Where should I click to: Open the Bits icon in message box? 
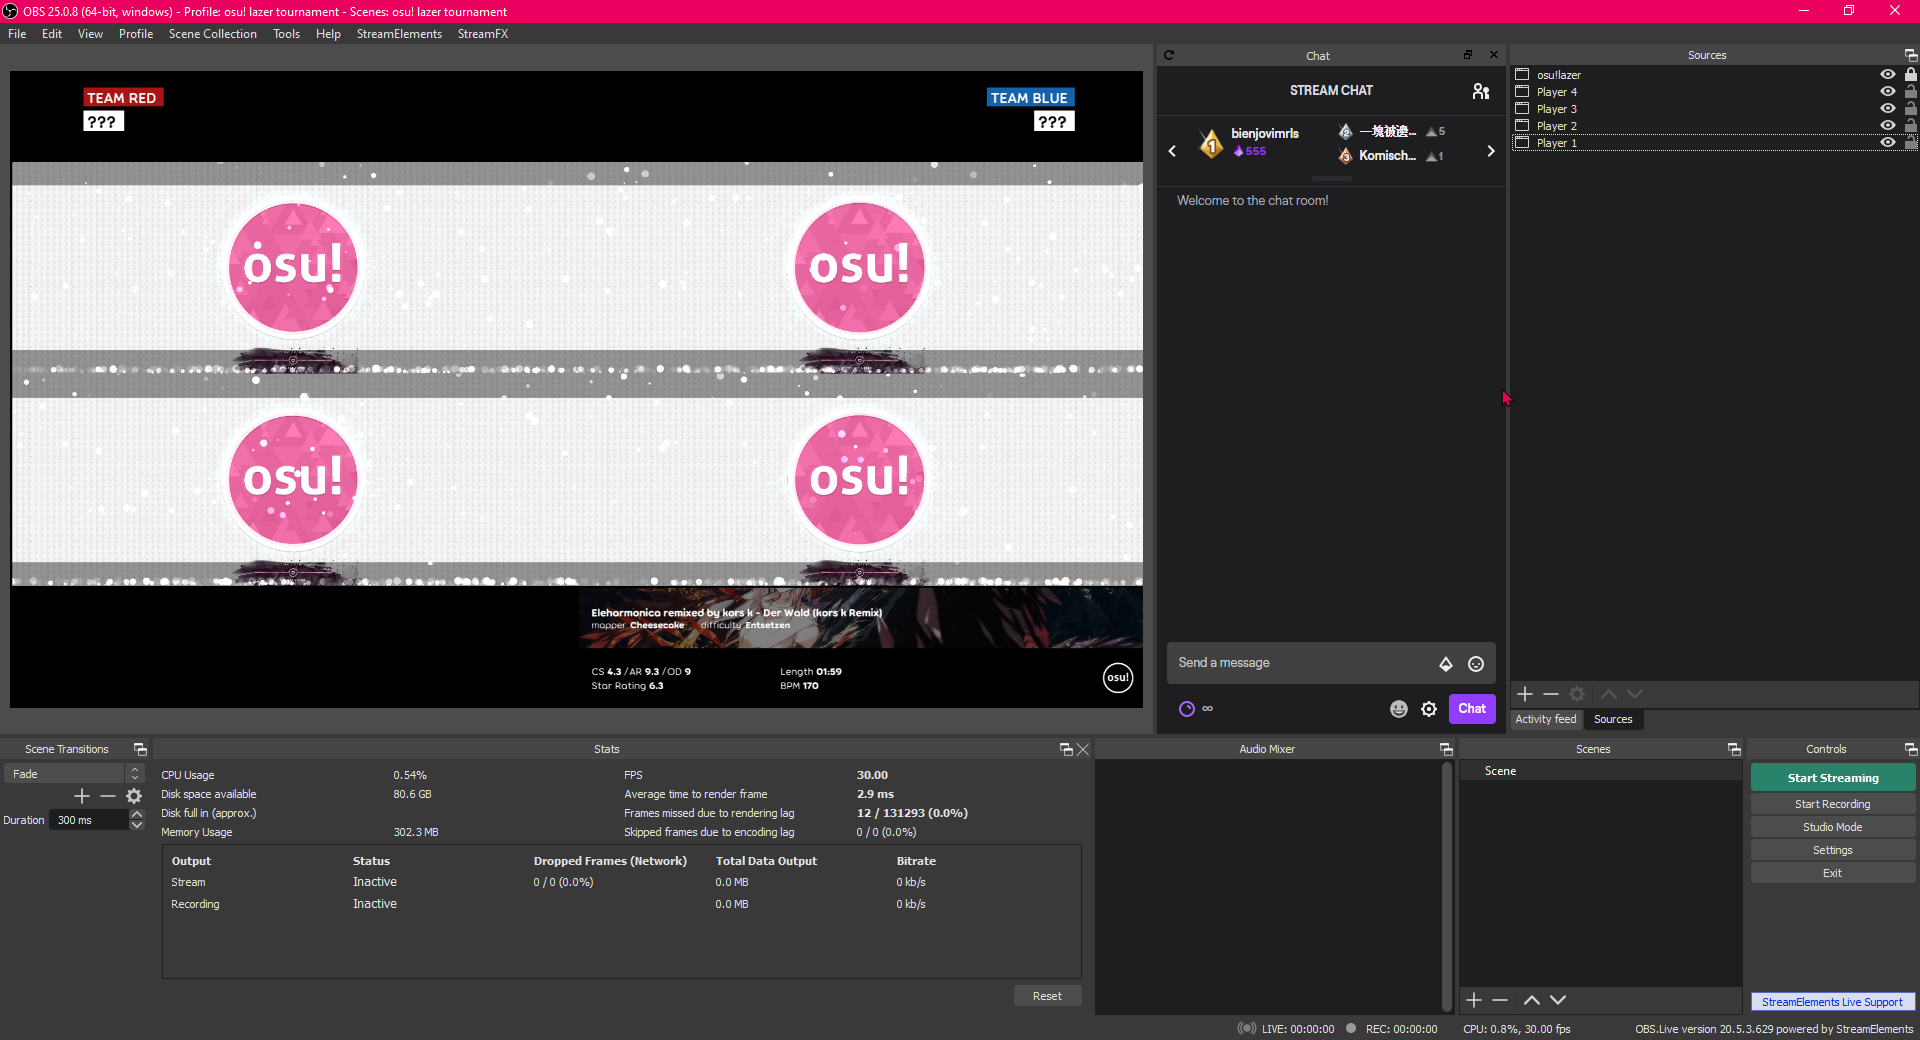1446,664
